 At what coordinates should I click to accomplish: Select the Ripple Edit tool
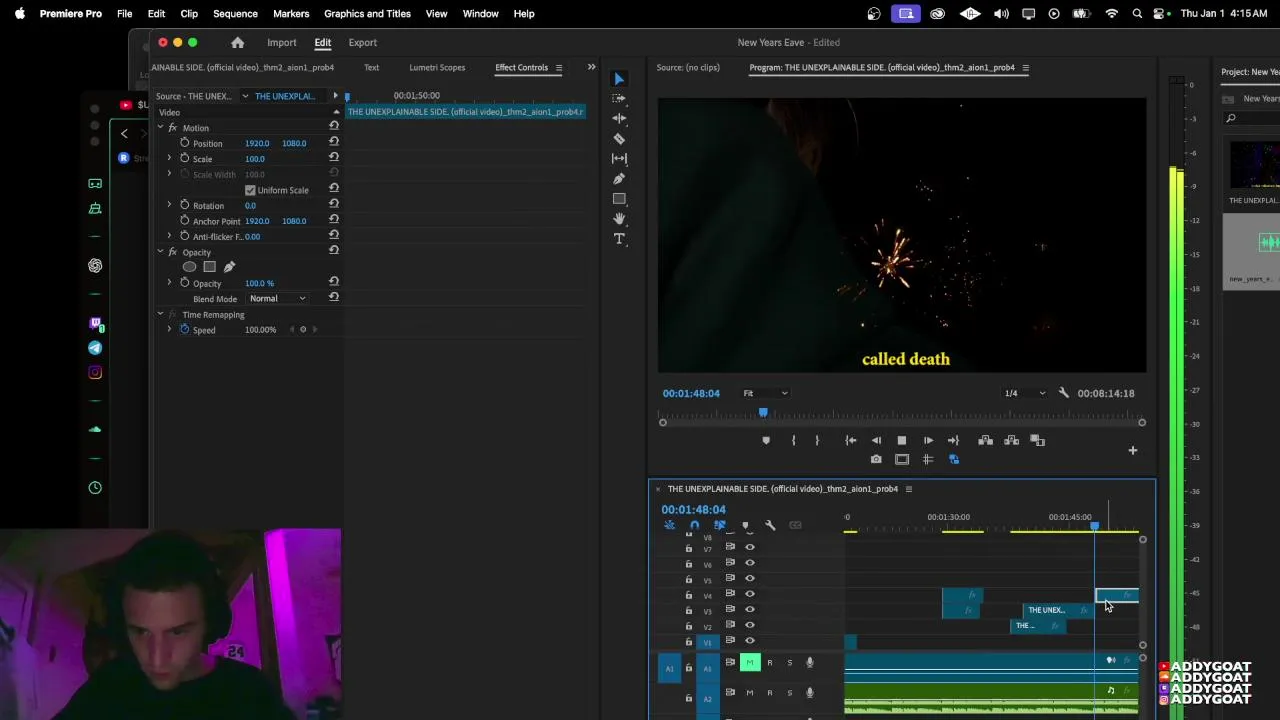619,118
